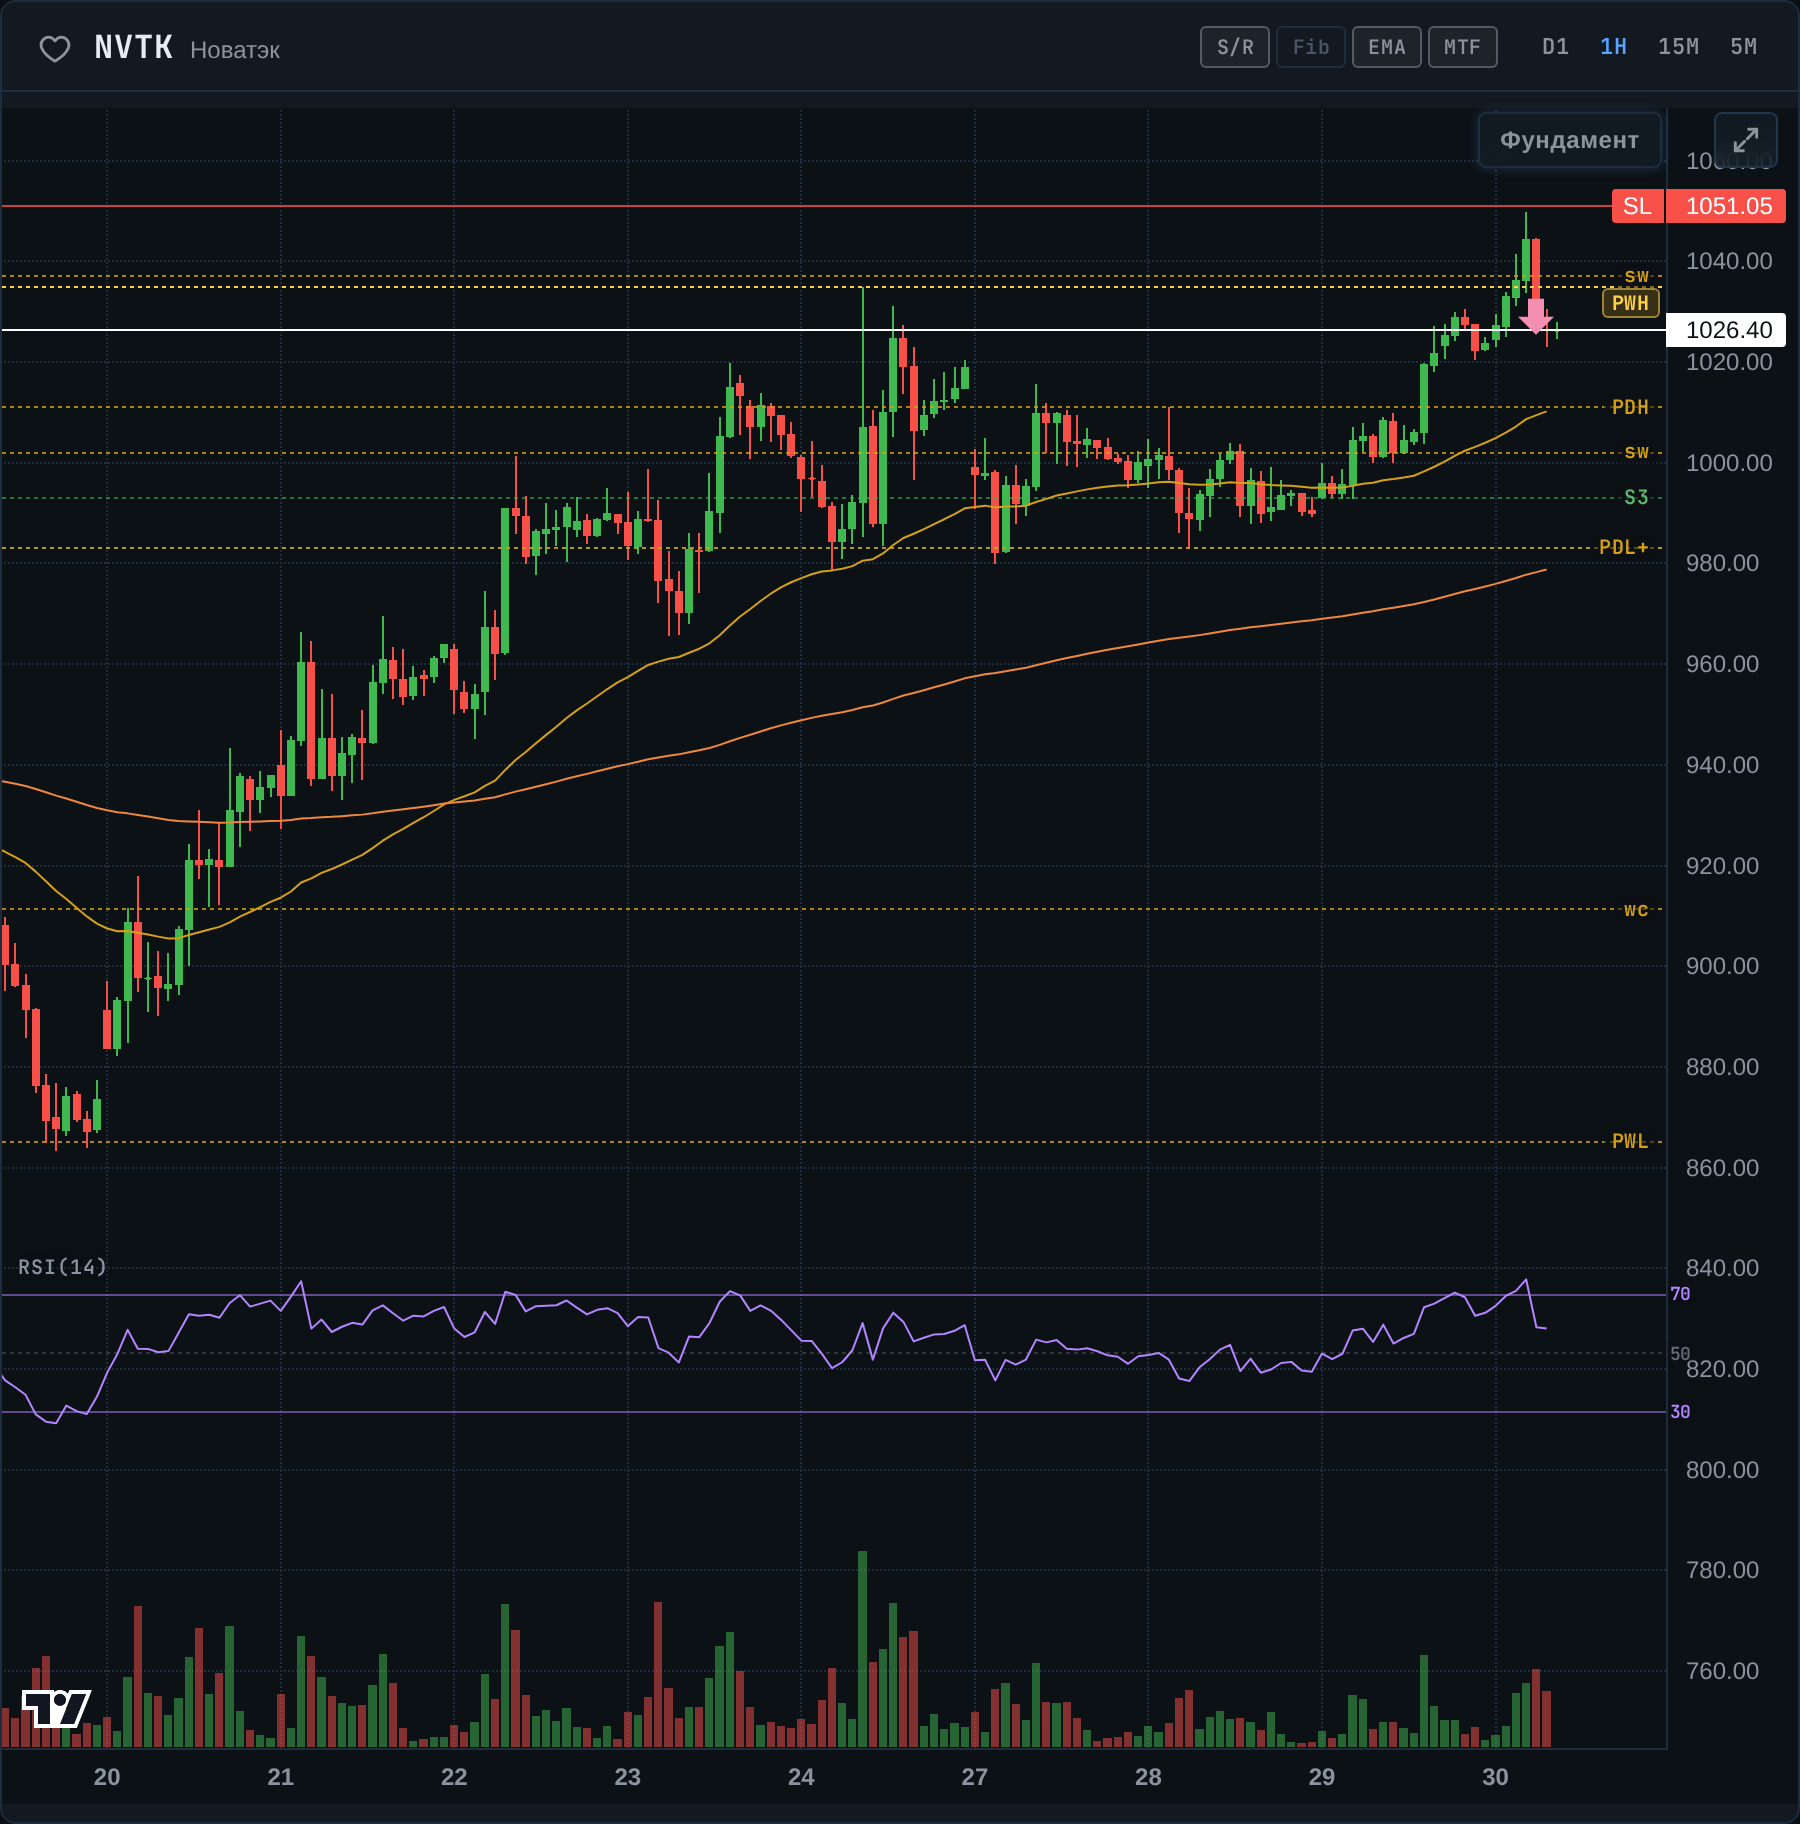Click the NVTK ticker title
Image resolution: width=1800 pixels, height=1824 pixels.
click(134, 47)
